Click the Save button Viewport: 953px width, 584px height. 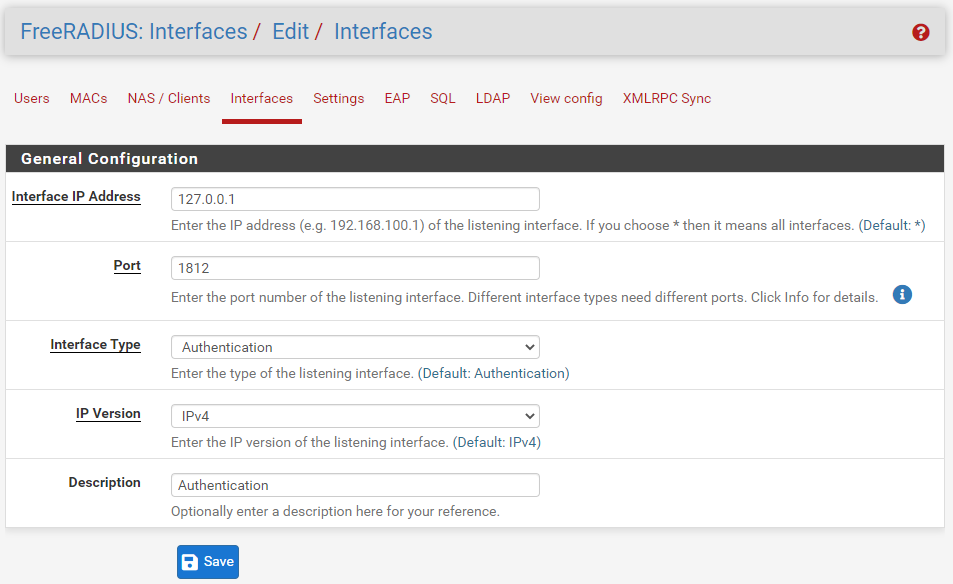(208, 562)
